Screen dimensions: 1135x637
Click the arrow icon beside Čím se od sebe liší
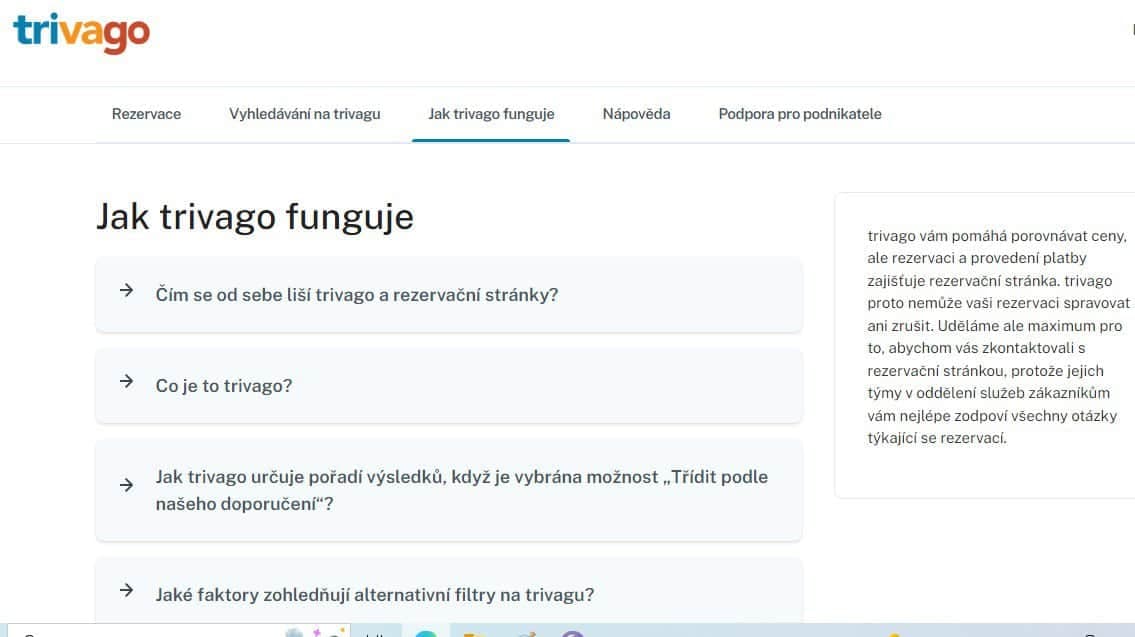(127, 290)
